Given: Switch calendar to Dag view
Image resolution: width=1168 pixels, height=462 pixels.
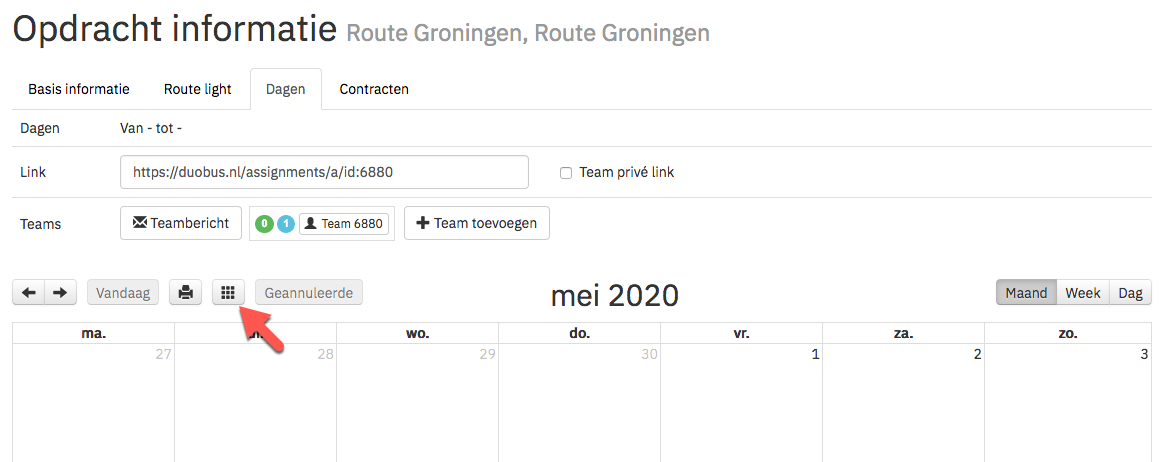Looking at the screenshot, I should (1130, 293).
